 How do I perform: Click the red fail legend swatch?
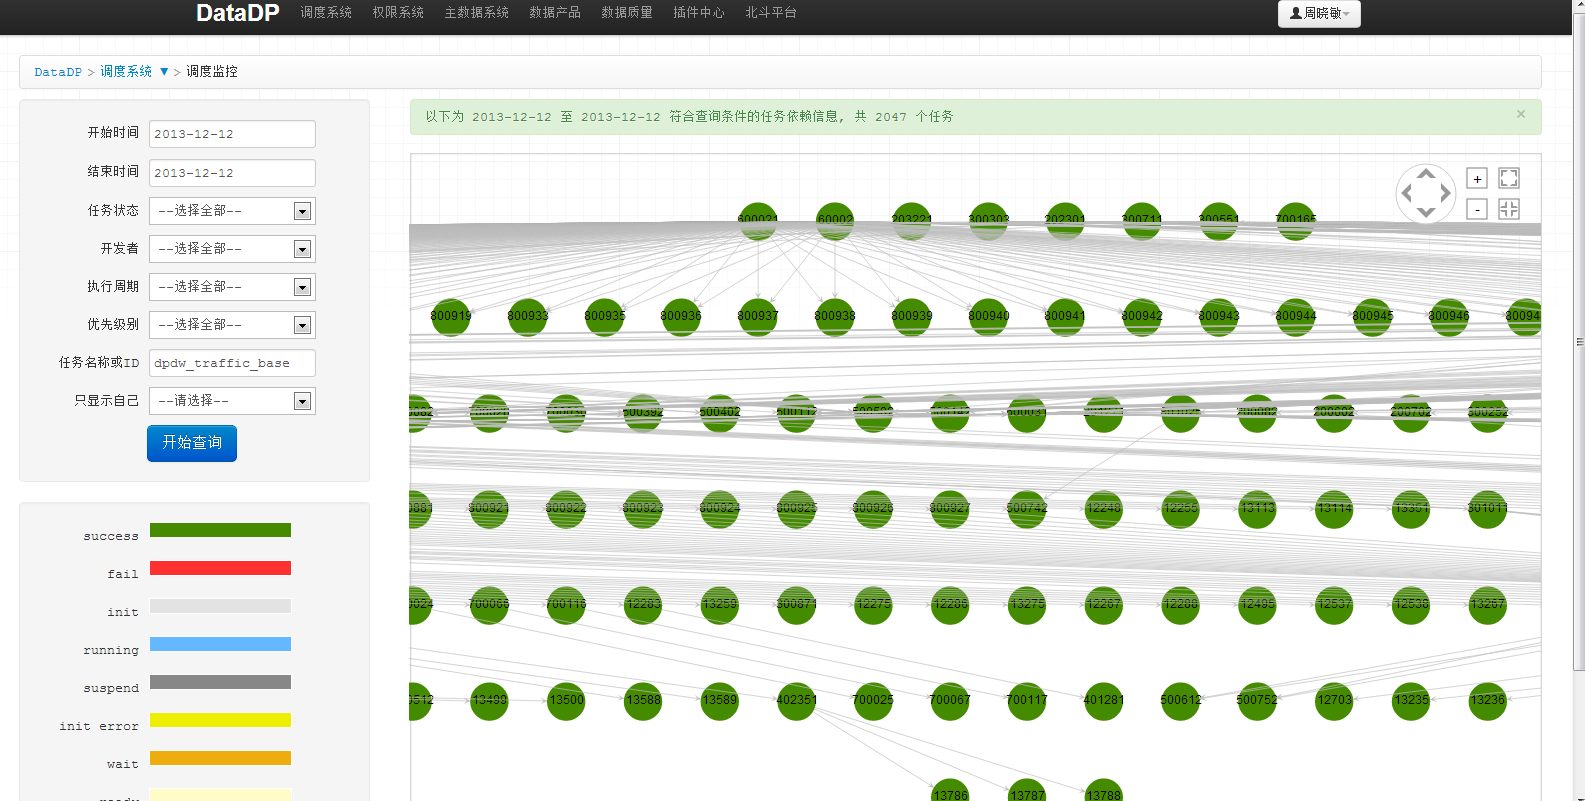coord(220,568)
